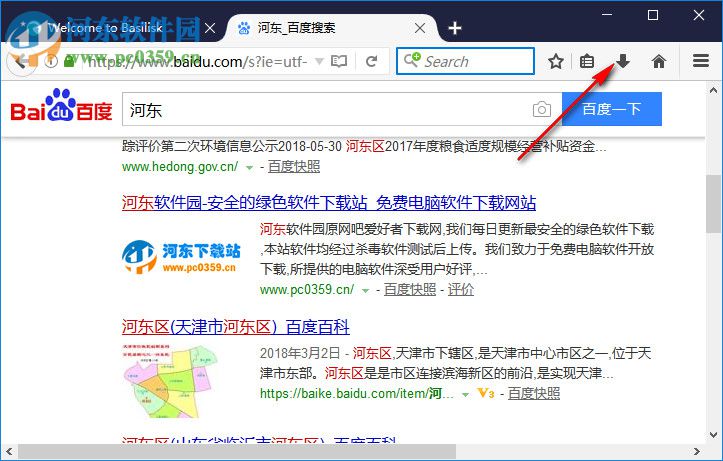Toggle Reader View book icon
The width and height of the screenshot is (723, 461).
pyautogui.click(x=339, y=61)
